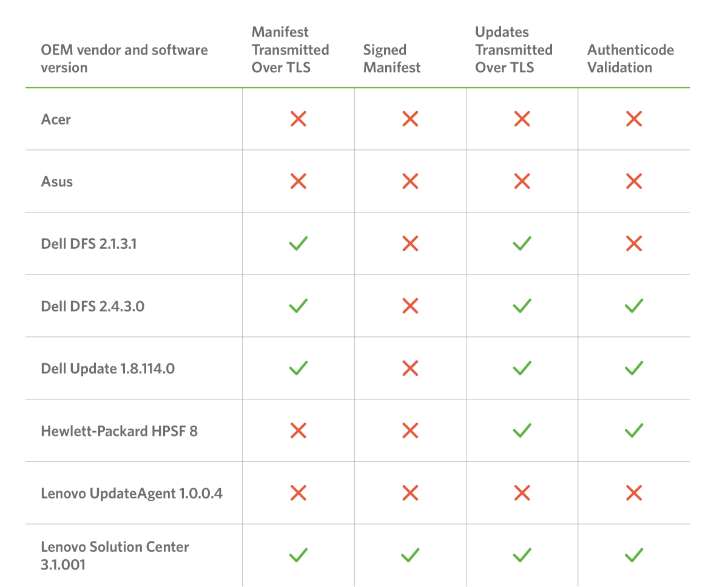Click Lenovo Solution Center Authenticode Validation checkmark
Viewport: 724px width, 587px height.
(633, 554)
